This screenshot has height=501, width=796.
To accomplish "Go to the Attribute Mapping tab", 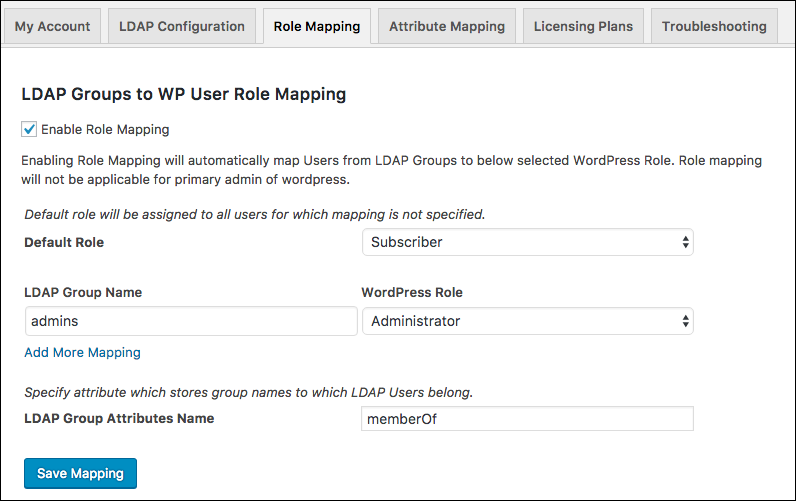I will 447,26.
